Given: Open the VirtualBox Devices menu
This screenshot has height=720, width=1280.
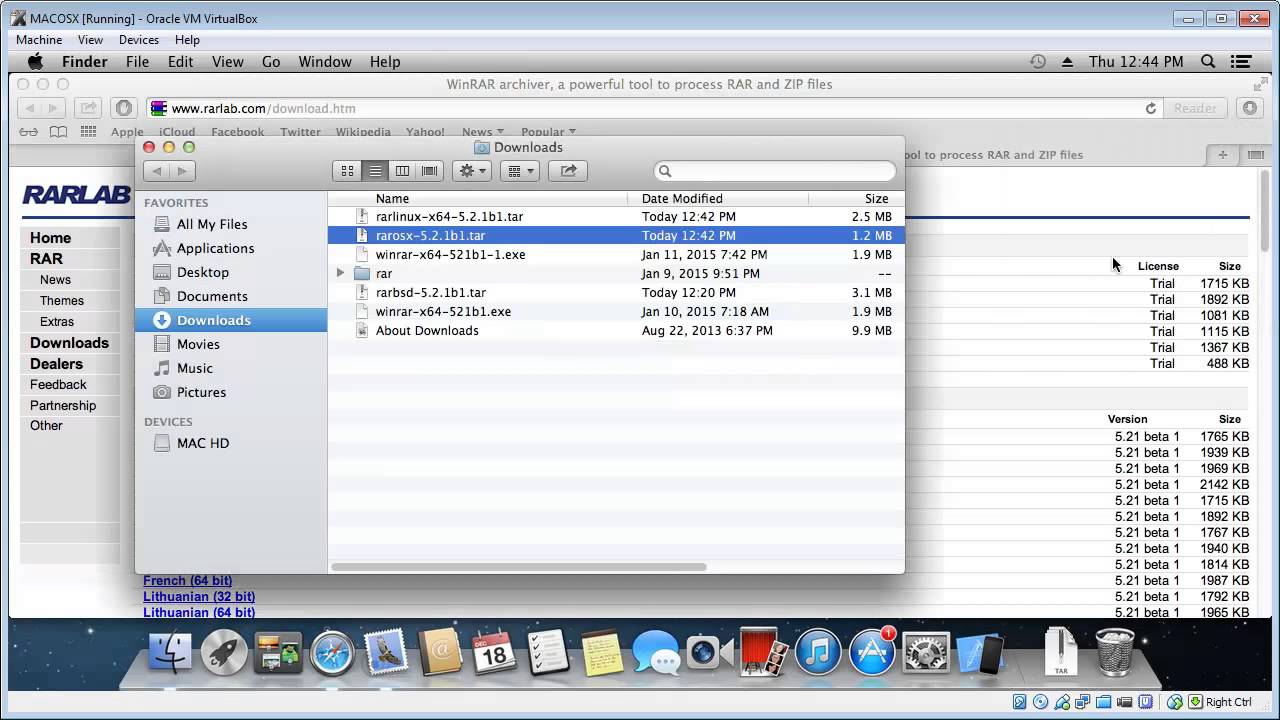Looking at the screenshot, I should point(138,40).
